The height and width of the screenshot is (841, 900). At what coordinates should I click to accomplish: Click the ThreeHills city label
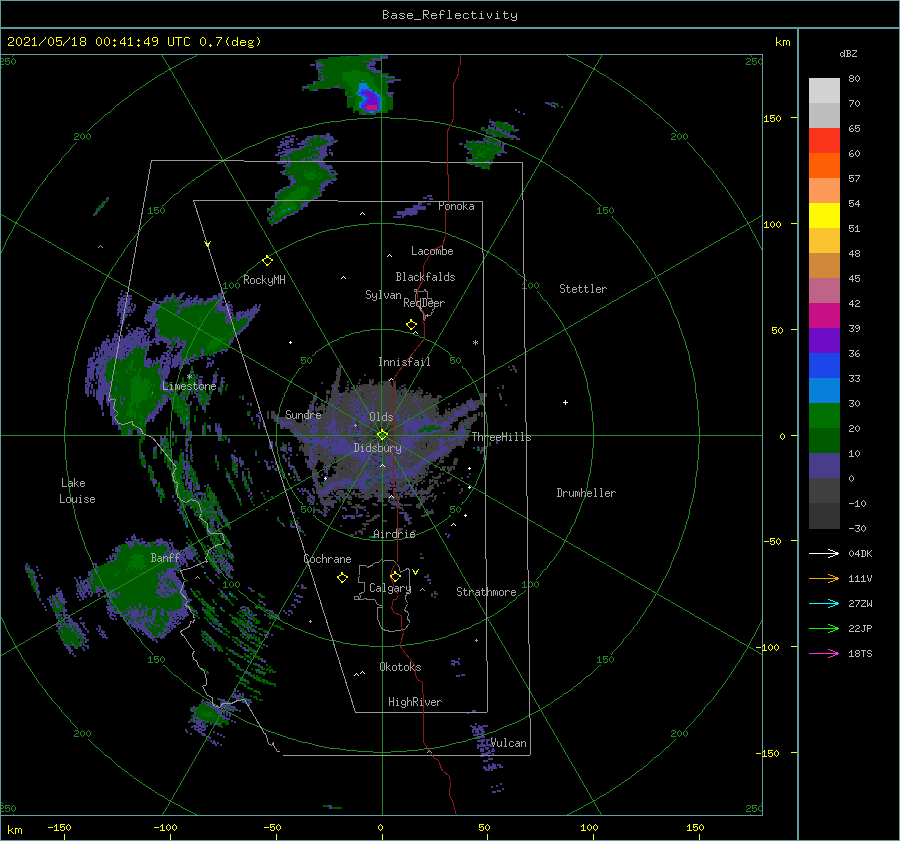[x=501, y=437]
